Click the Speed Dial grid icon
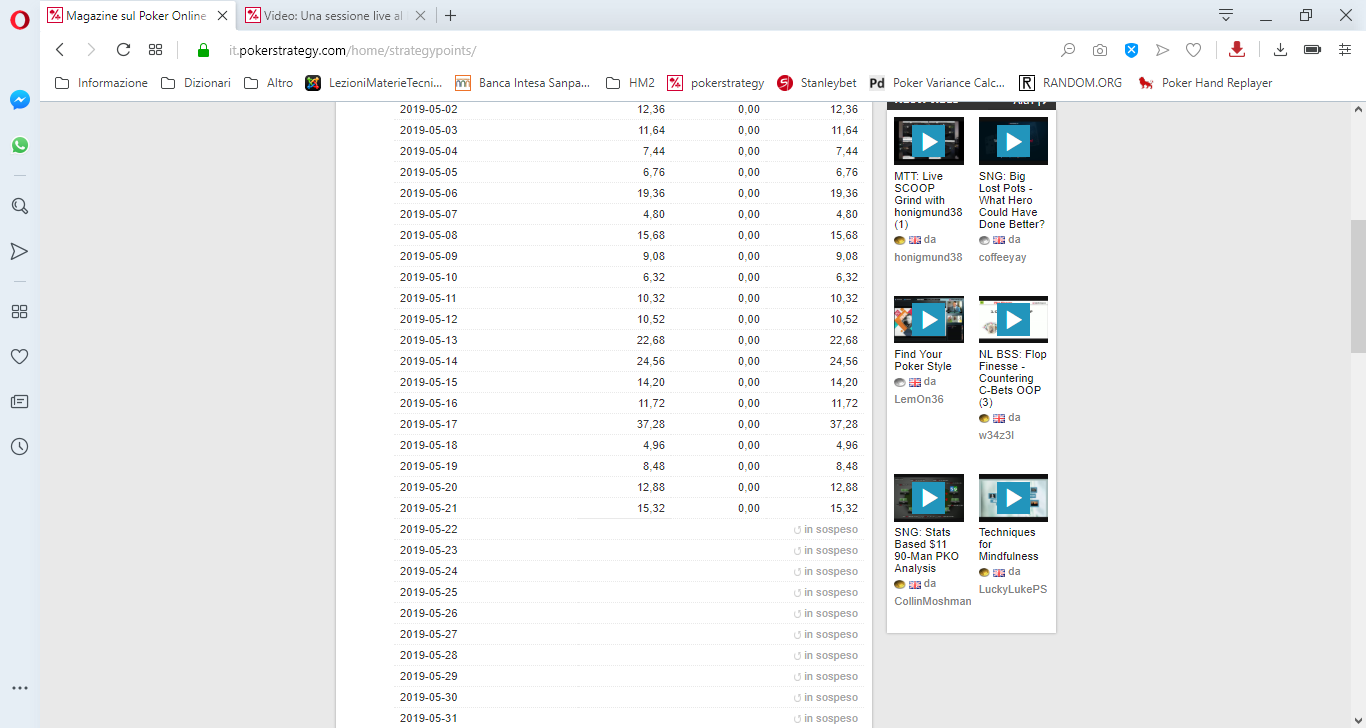Viewport: 1366px width, 728px height. (x=155, y=50)
